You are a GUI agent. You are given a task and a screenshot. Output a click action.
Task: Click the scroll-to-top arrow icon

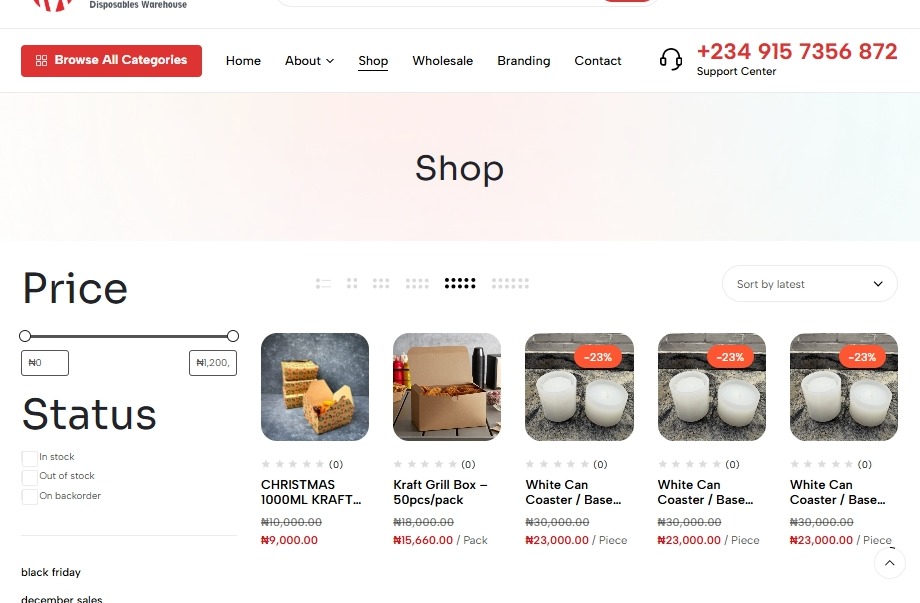[x=889, y=563]
